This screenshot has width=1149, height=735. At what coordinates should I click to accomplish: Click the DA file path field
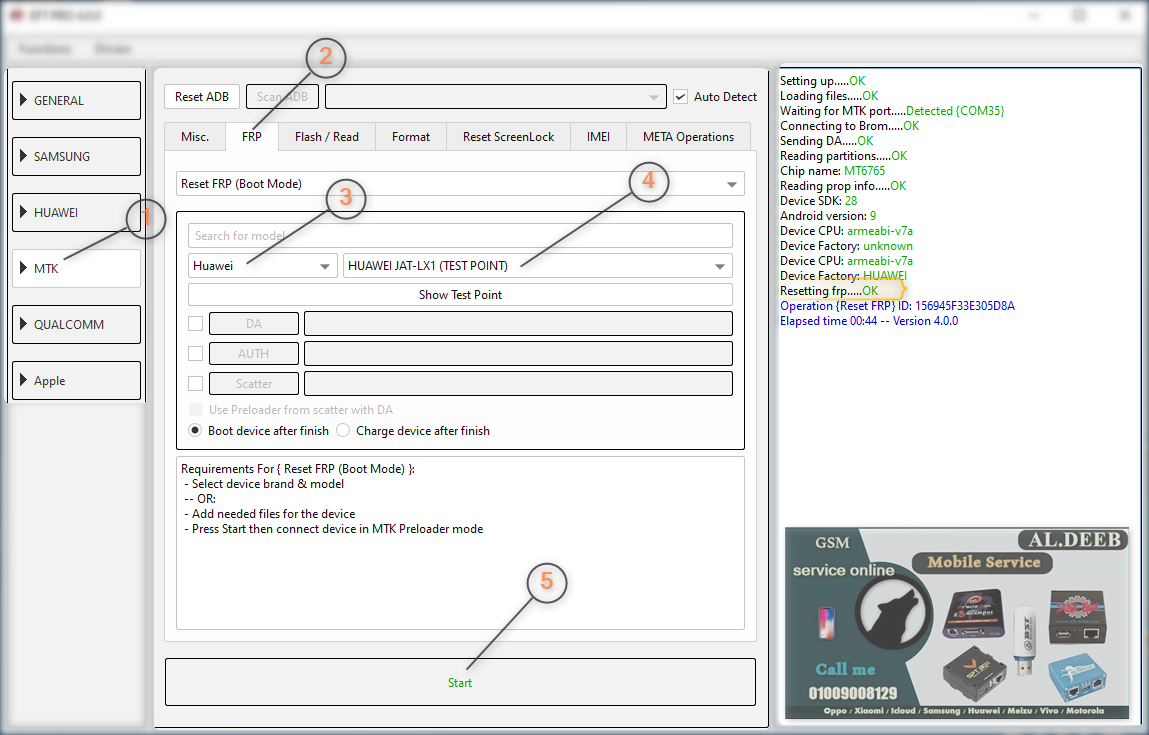coord(518,323)
